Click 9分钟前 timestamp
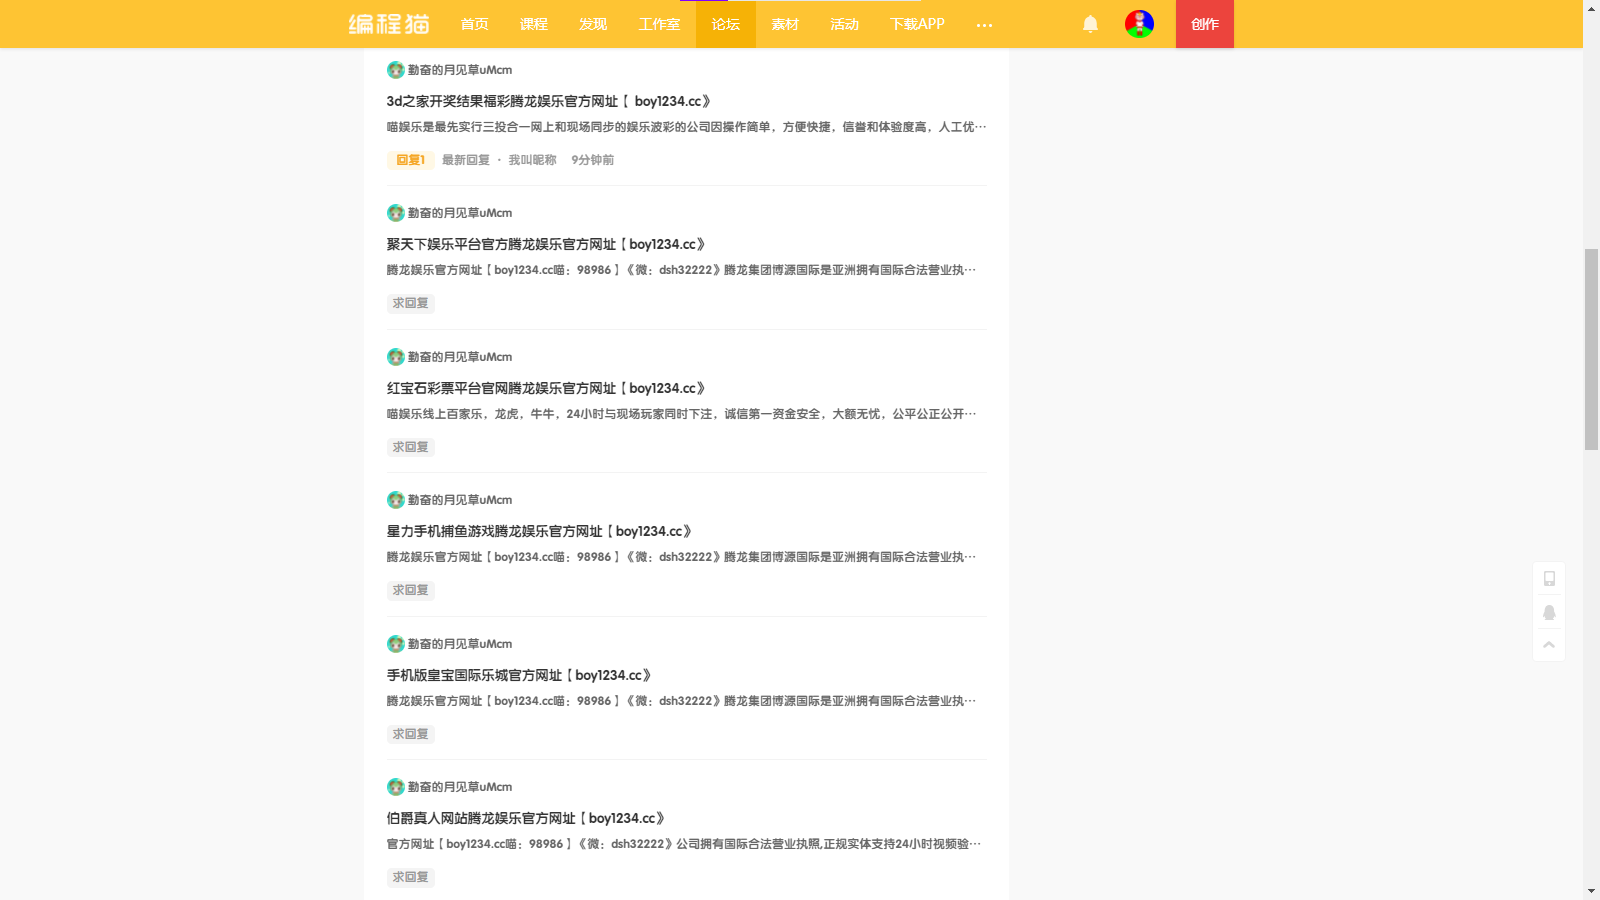Viewport: 1600px width, 900px height. (x=593, y=160)
